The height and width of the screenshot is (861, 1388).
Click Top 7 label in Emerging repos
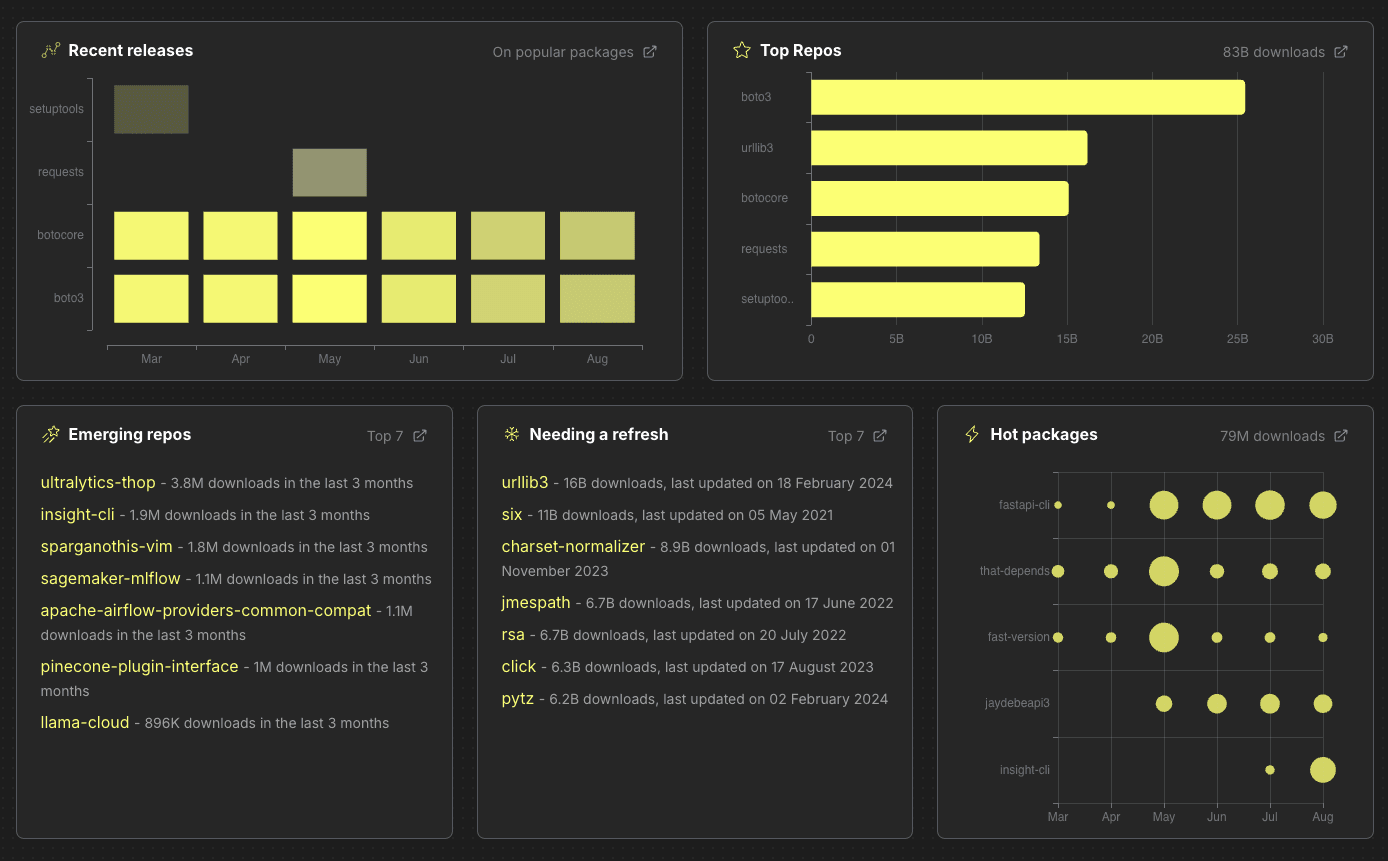(385, 436)
